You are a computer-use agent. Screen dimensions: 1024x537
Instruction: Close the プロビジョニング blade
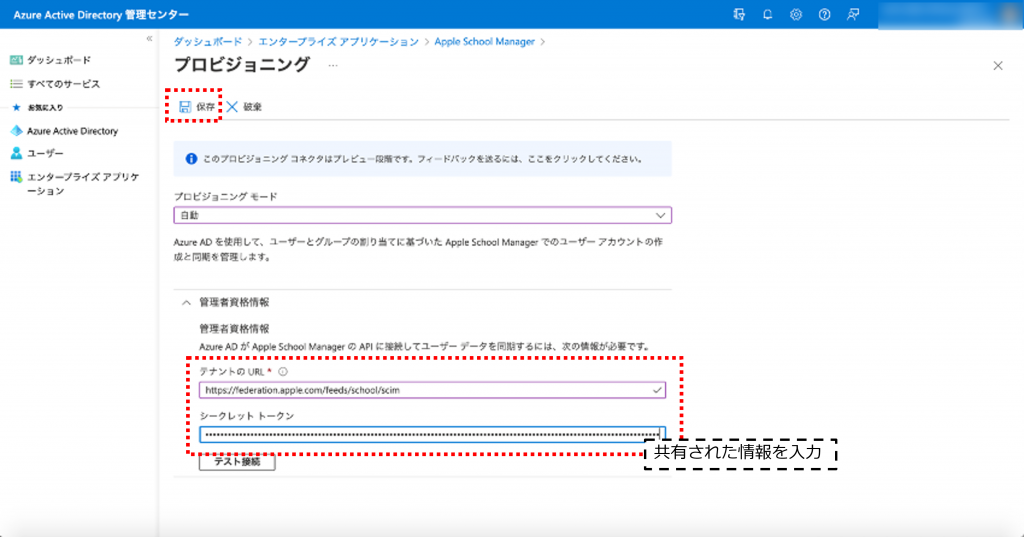(998, 65)
